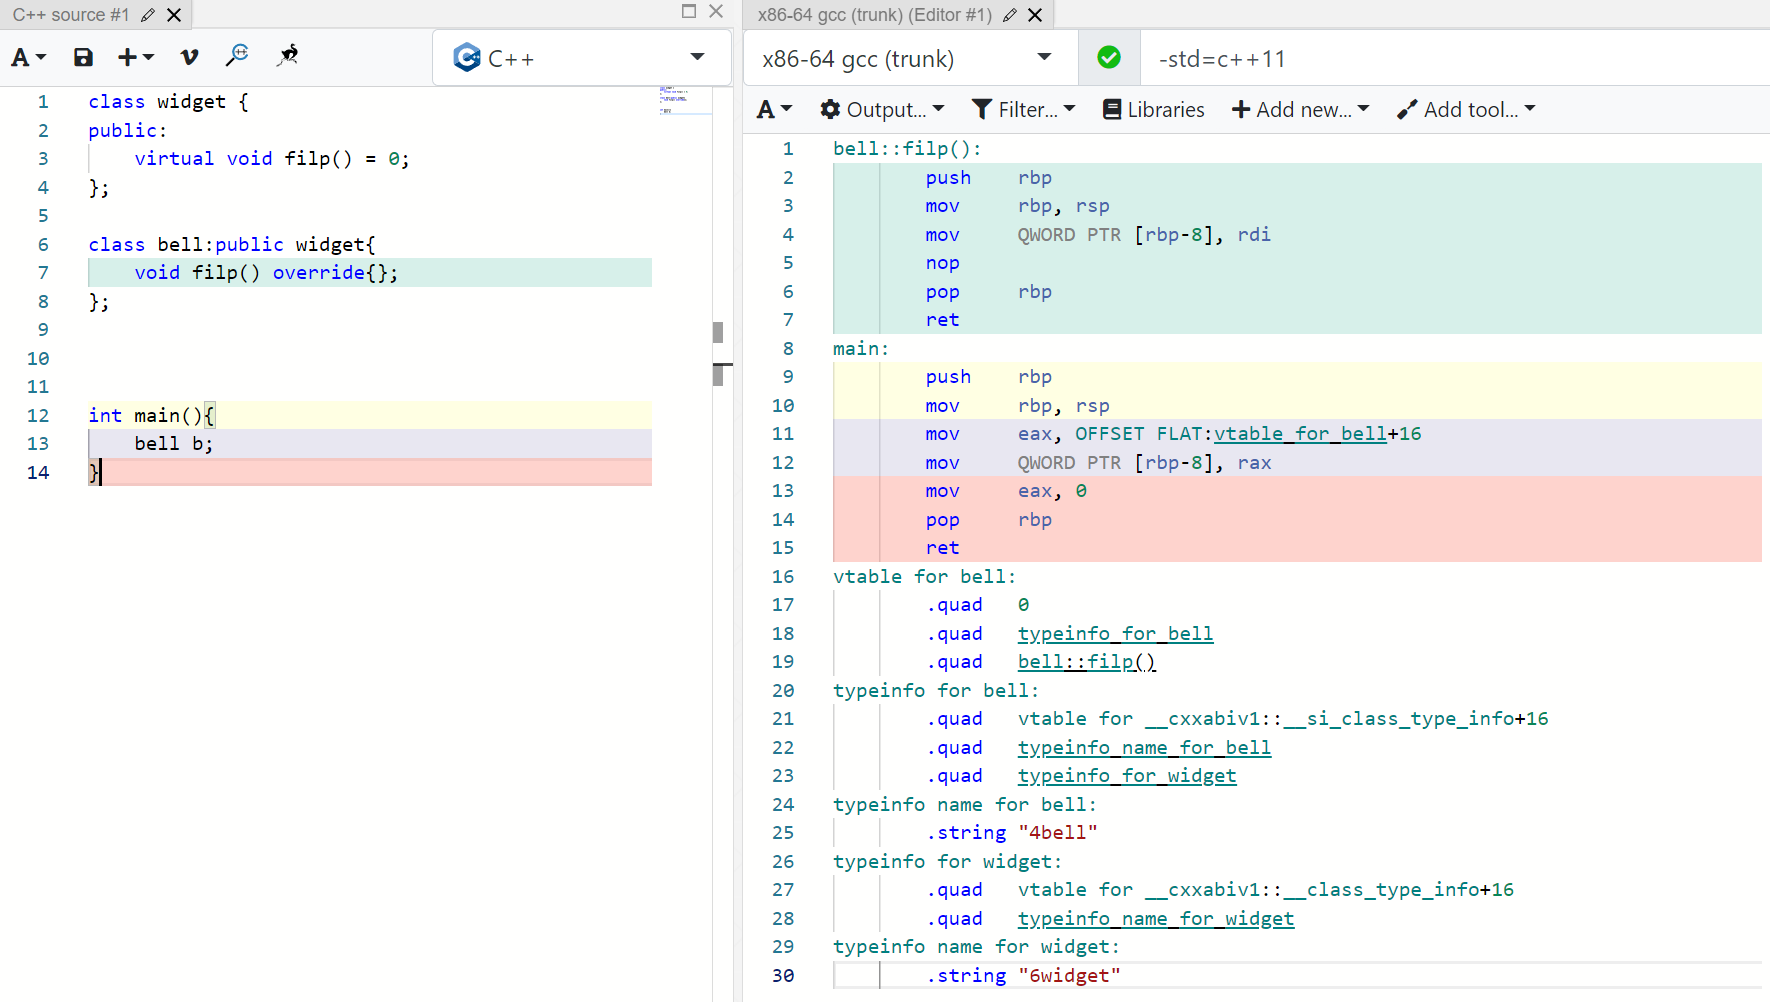Open the Output options gear menu
This screenshot has height=1002, width=1770.
coord(881,110)
